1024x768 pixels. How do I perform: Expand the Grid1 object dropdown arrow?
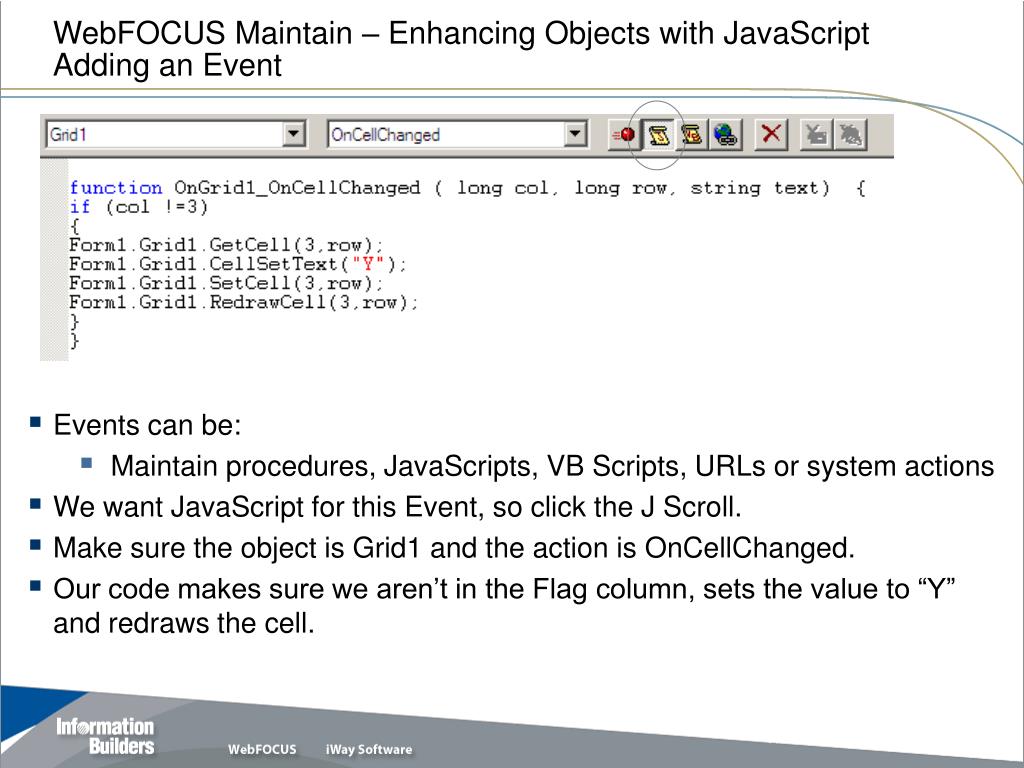tap(293, 135)
